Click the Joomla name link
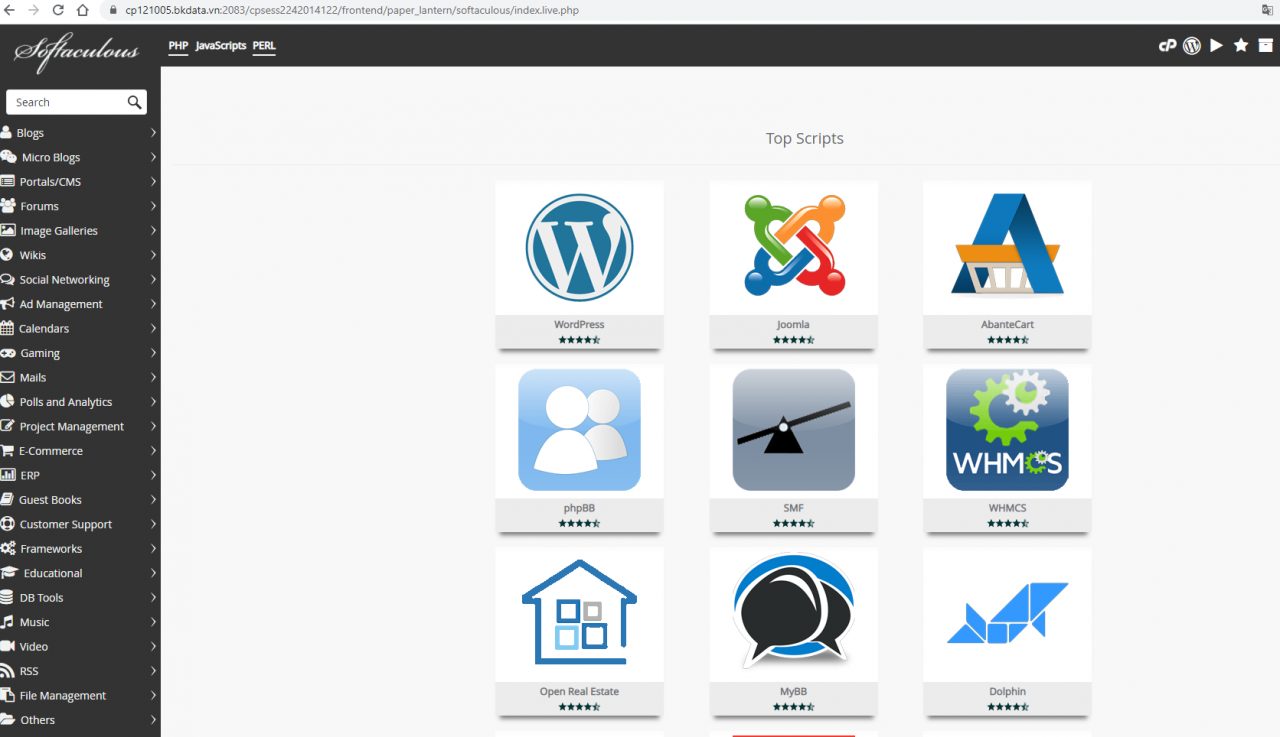This screenshot has height=737, width=1280. (793, 325)
